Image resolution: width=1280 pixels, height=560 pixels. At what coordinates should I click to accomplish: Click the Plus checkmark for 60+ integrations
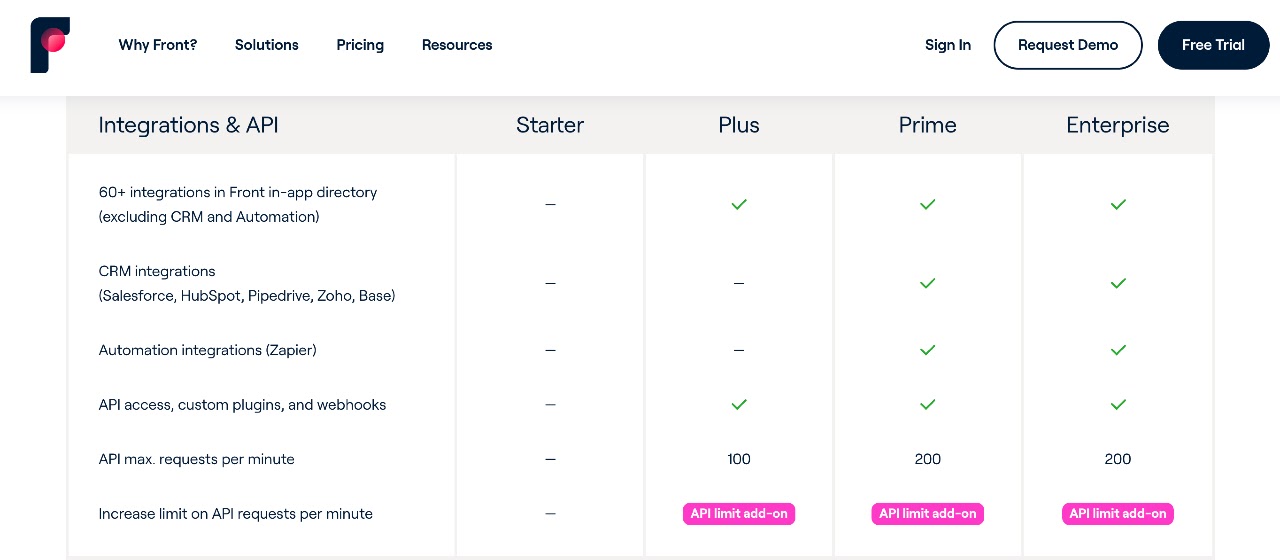[x=739, y=204]
